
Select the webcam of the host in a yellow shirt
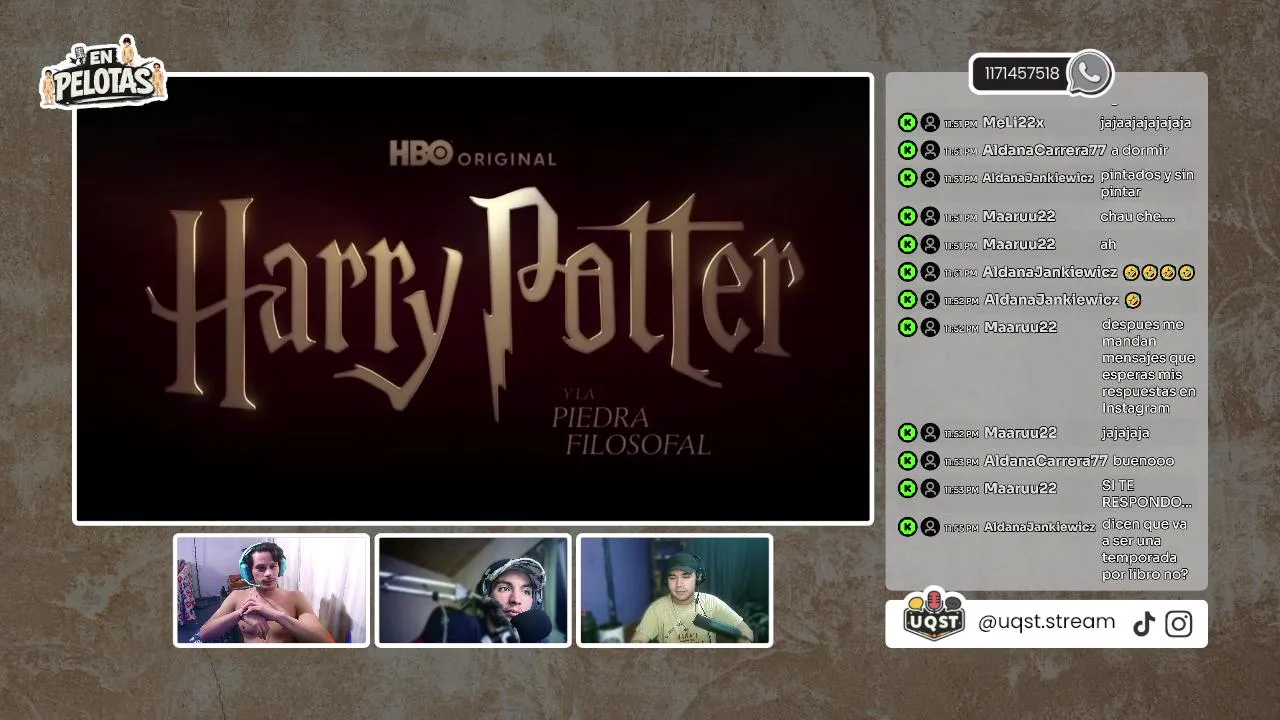coord(675,590)
